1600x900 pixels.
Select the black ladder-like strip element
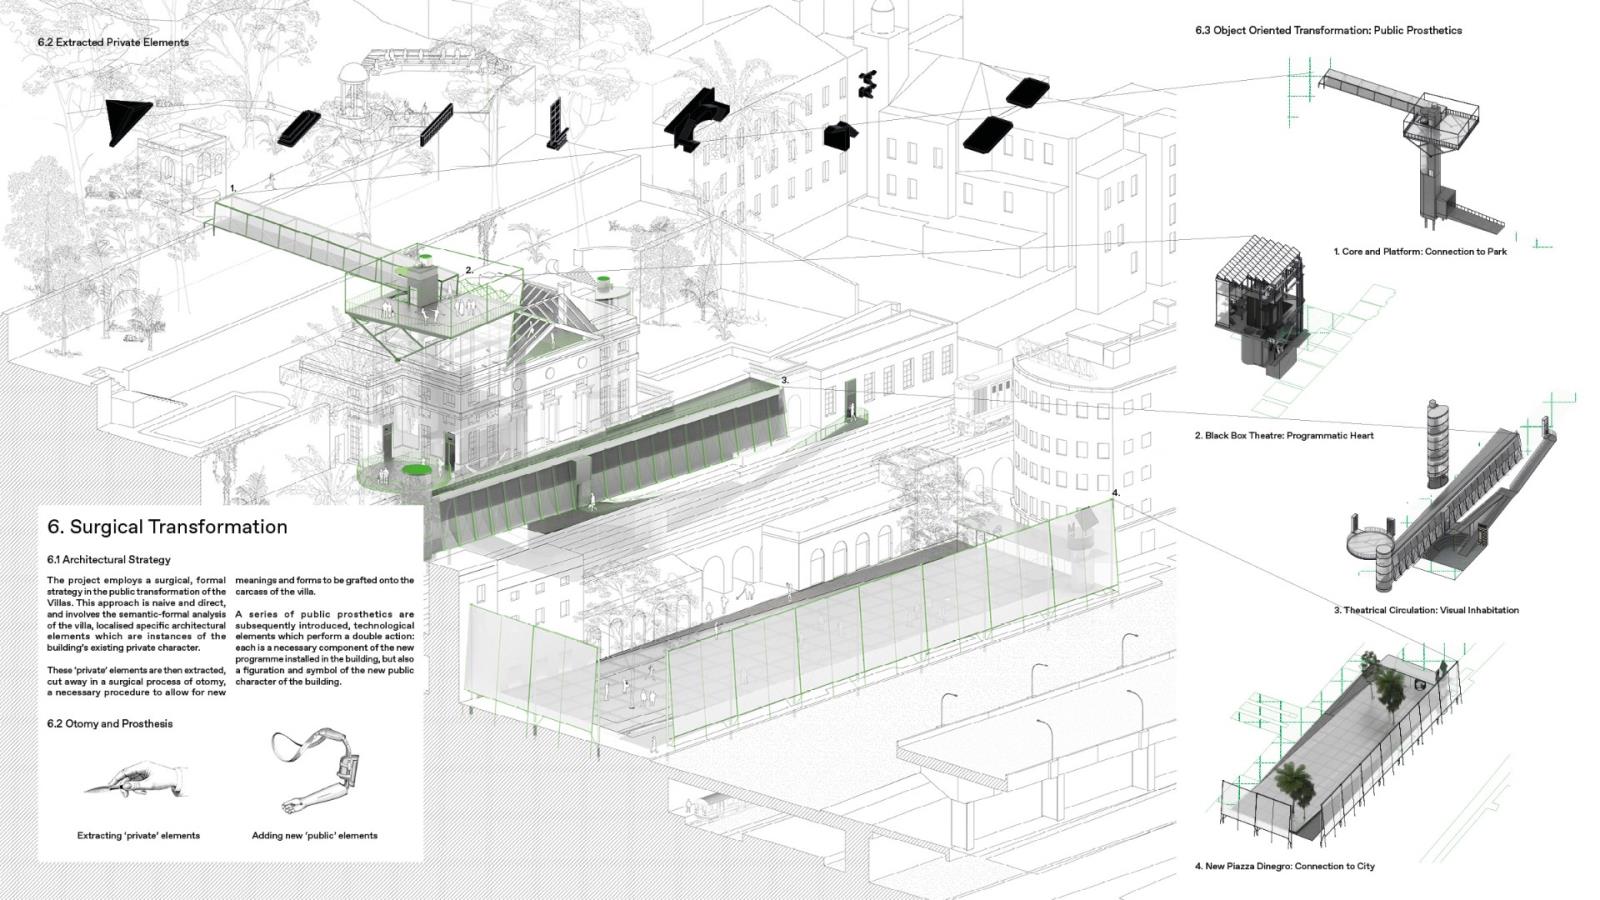coord(437,122)
